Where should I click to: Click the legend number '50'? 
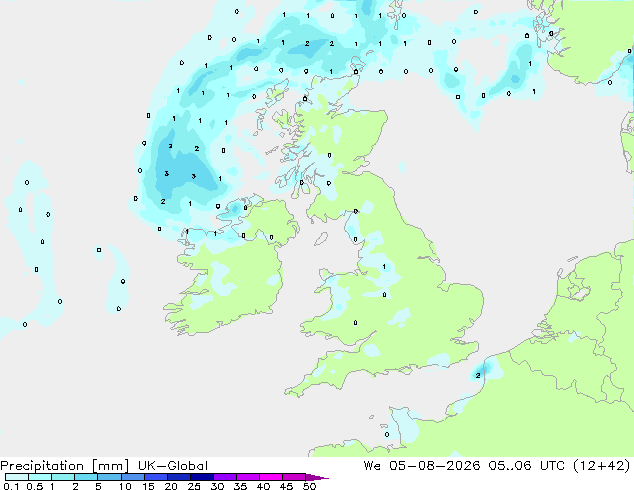[x=309, y=486]
